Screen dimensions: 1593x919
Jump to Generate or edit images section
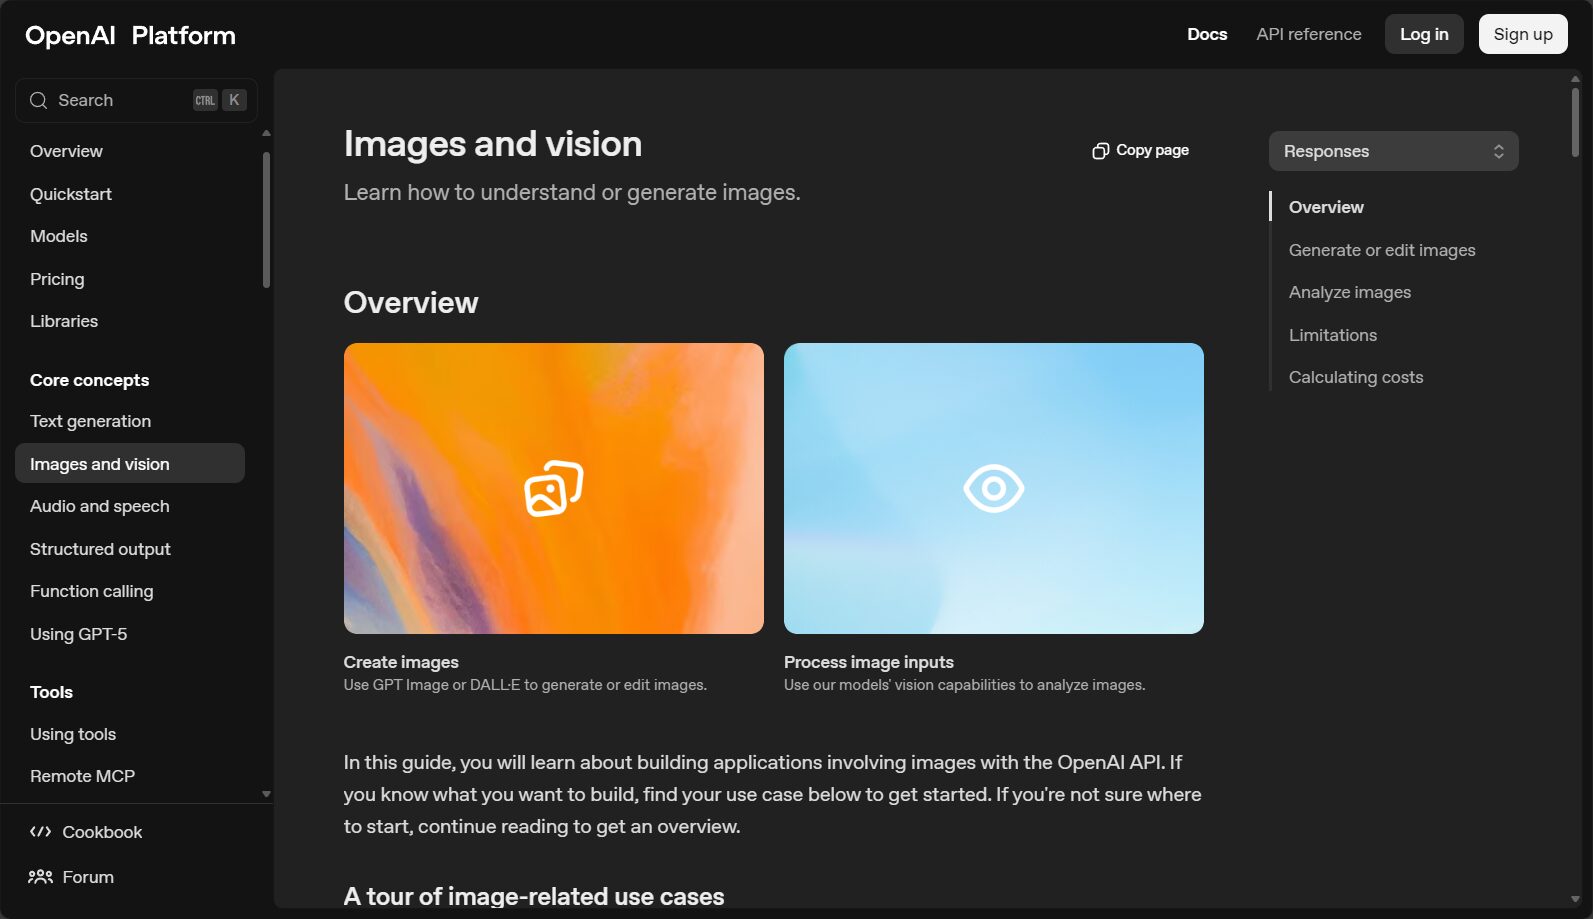[x=1382, y=250]
